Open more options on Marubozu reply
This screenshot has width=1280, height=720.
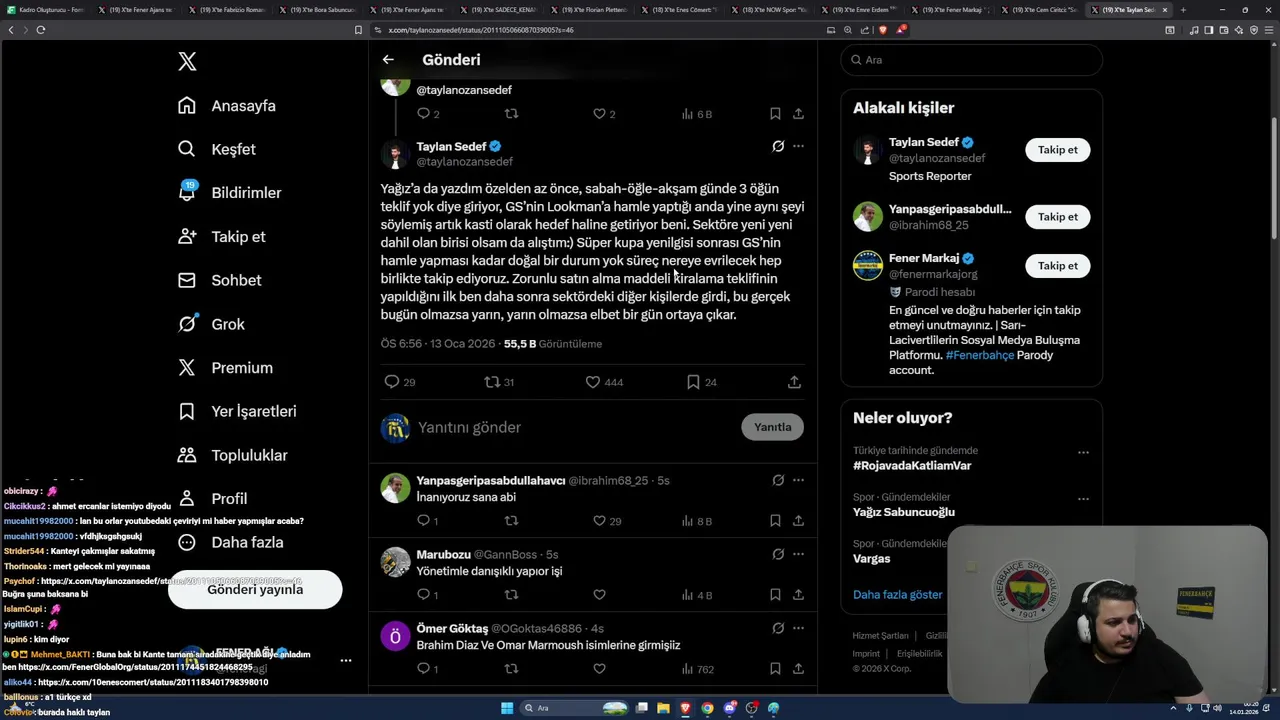[798, 554]
